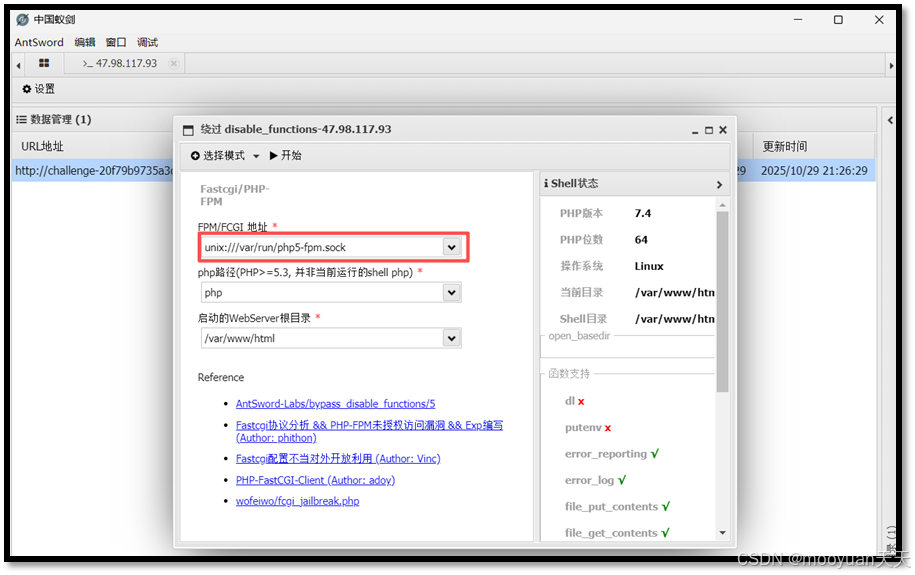
Task: Open the Fastcgi配置不当 Vinc article link
Action: [338, 459]
